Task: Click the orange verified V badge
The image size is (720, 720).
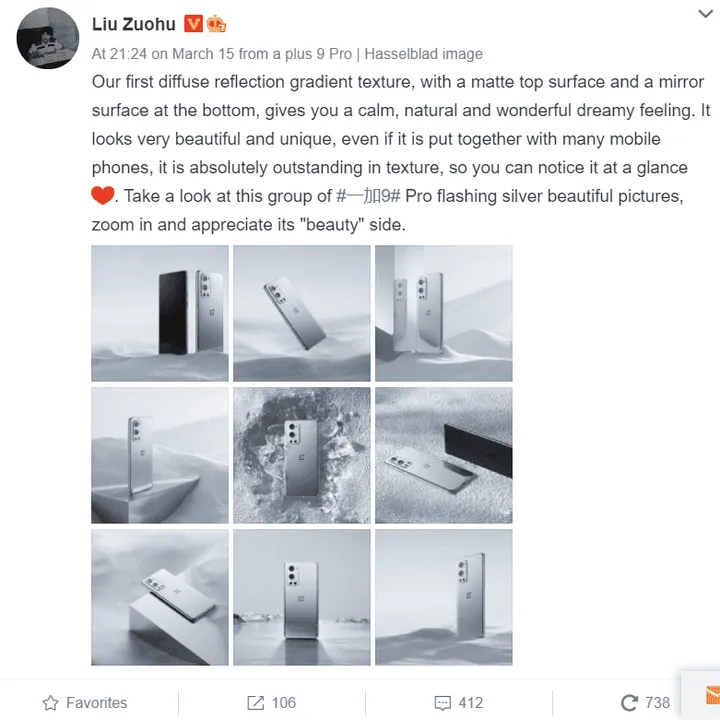Action: click(193, 23)
